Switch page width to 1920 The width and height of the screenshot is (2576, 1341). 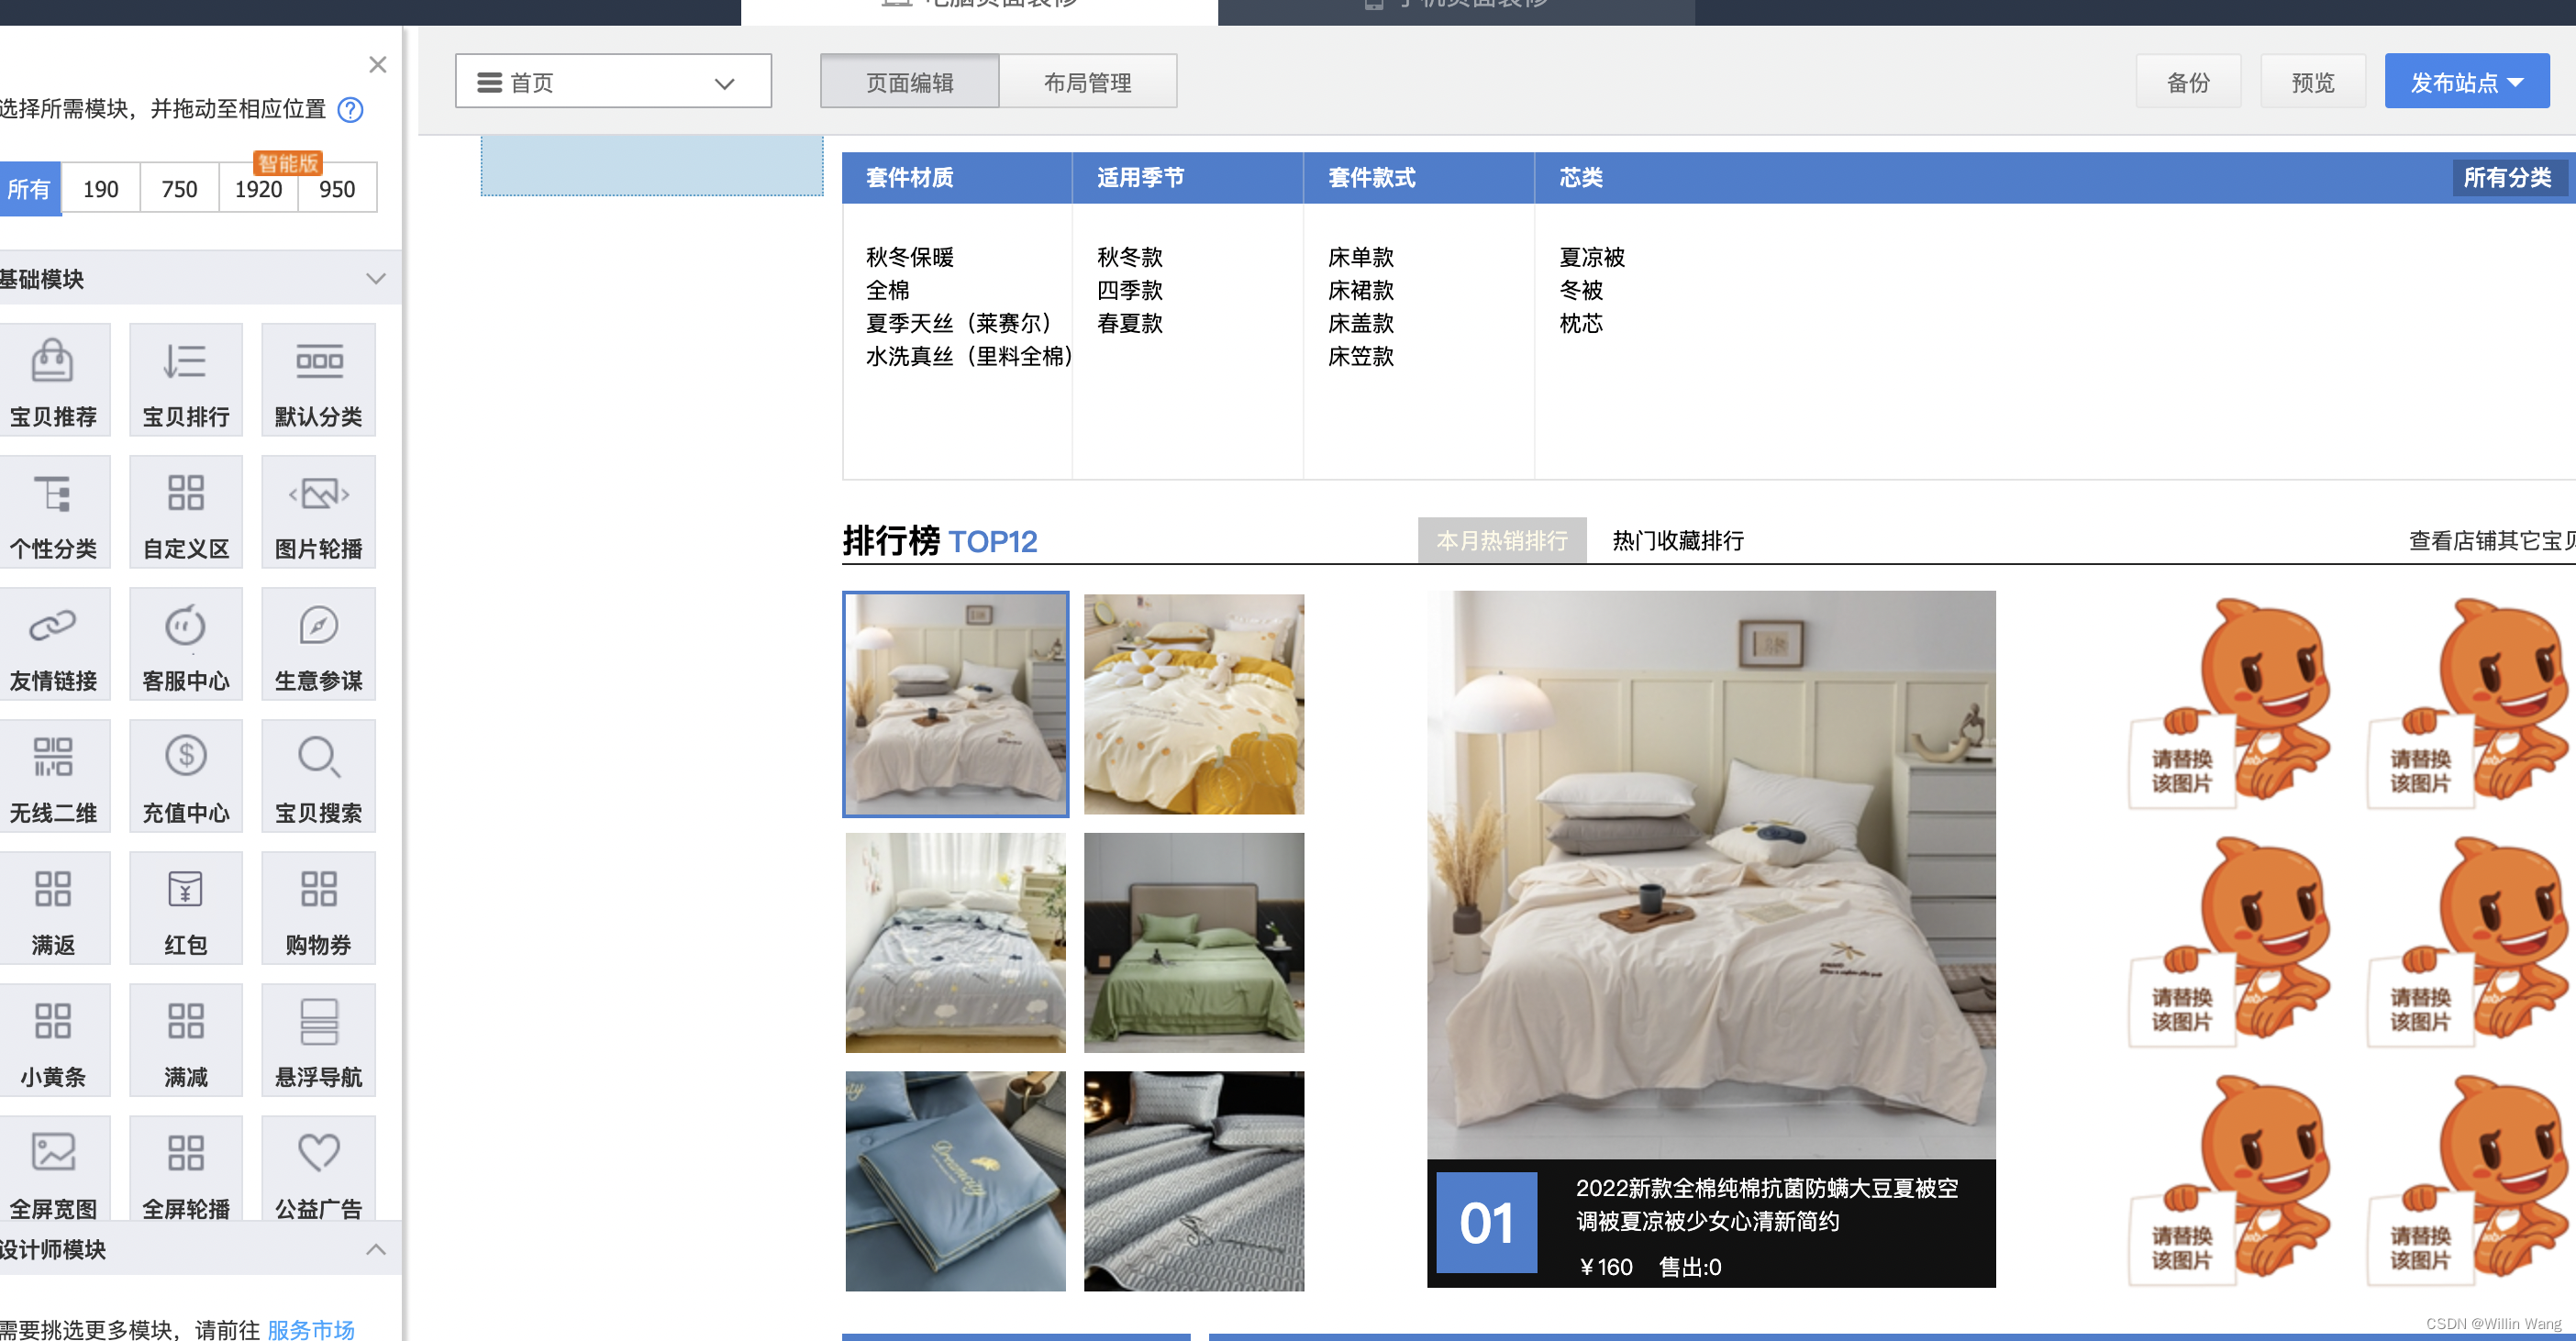[x=258, y=188]
